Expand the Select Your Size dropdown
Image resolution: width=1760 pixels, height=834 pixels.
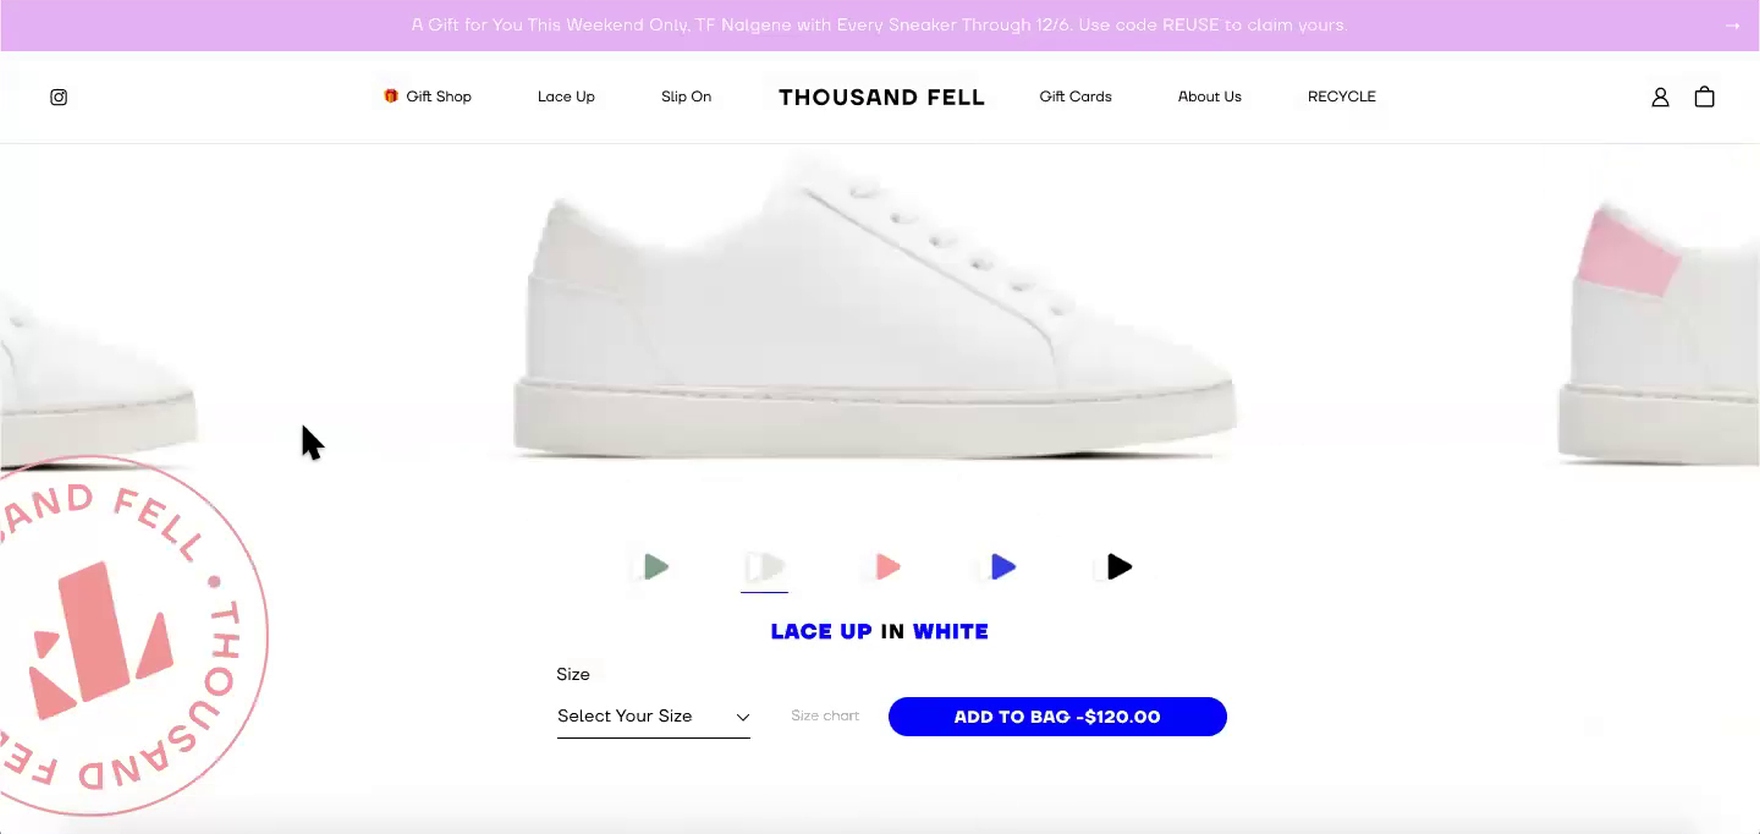point(653,716)
